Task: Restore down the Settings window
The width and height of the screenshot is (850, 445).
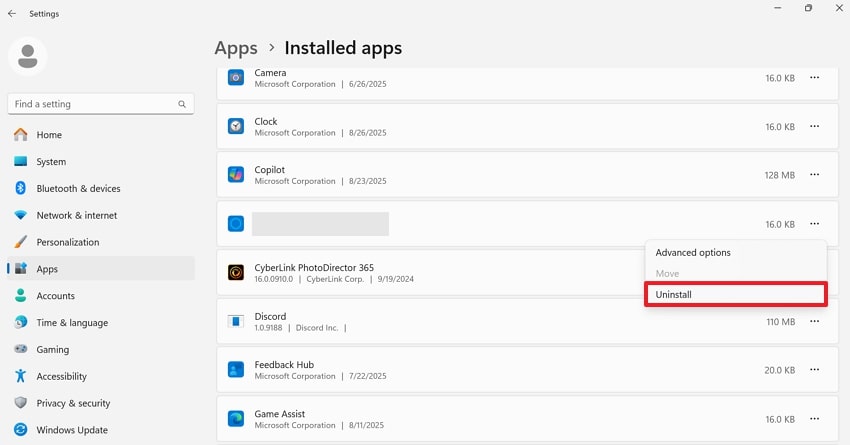Action: 808,8
